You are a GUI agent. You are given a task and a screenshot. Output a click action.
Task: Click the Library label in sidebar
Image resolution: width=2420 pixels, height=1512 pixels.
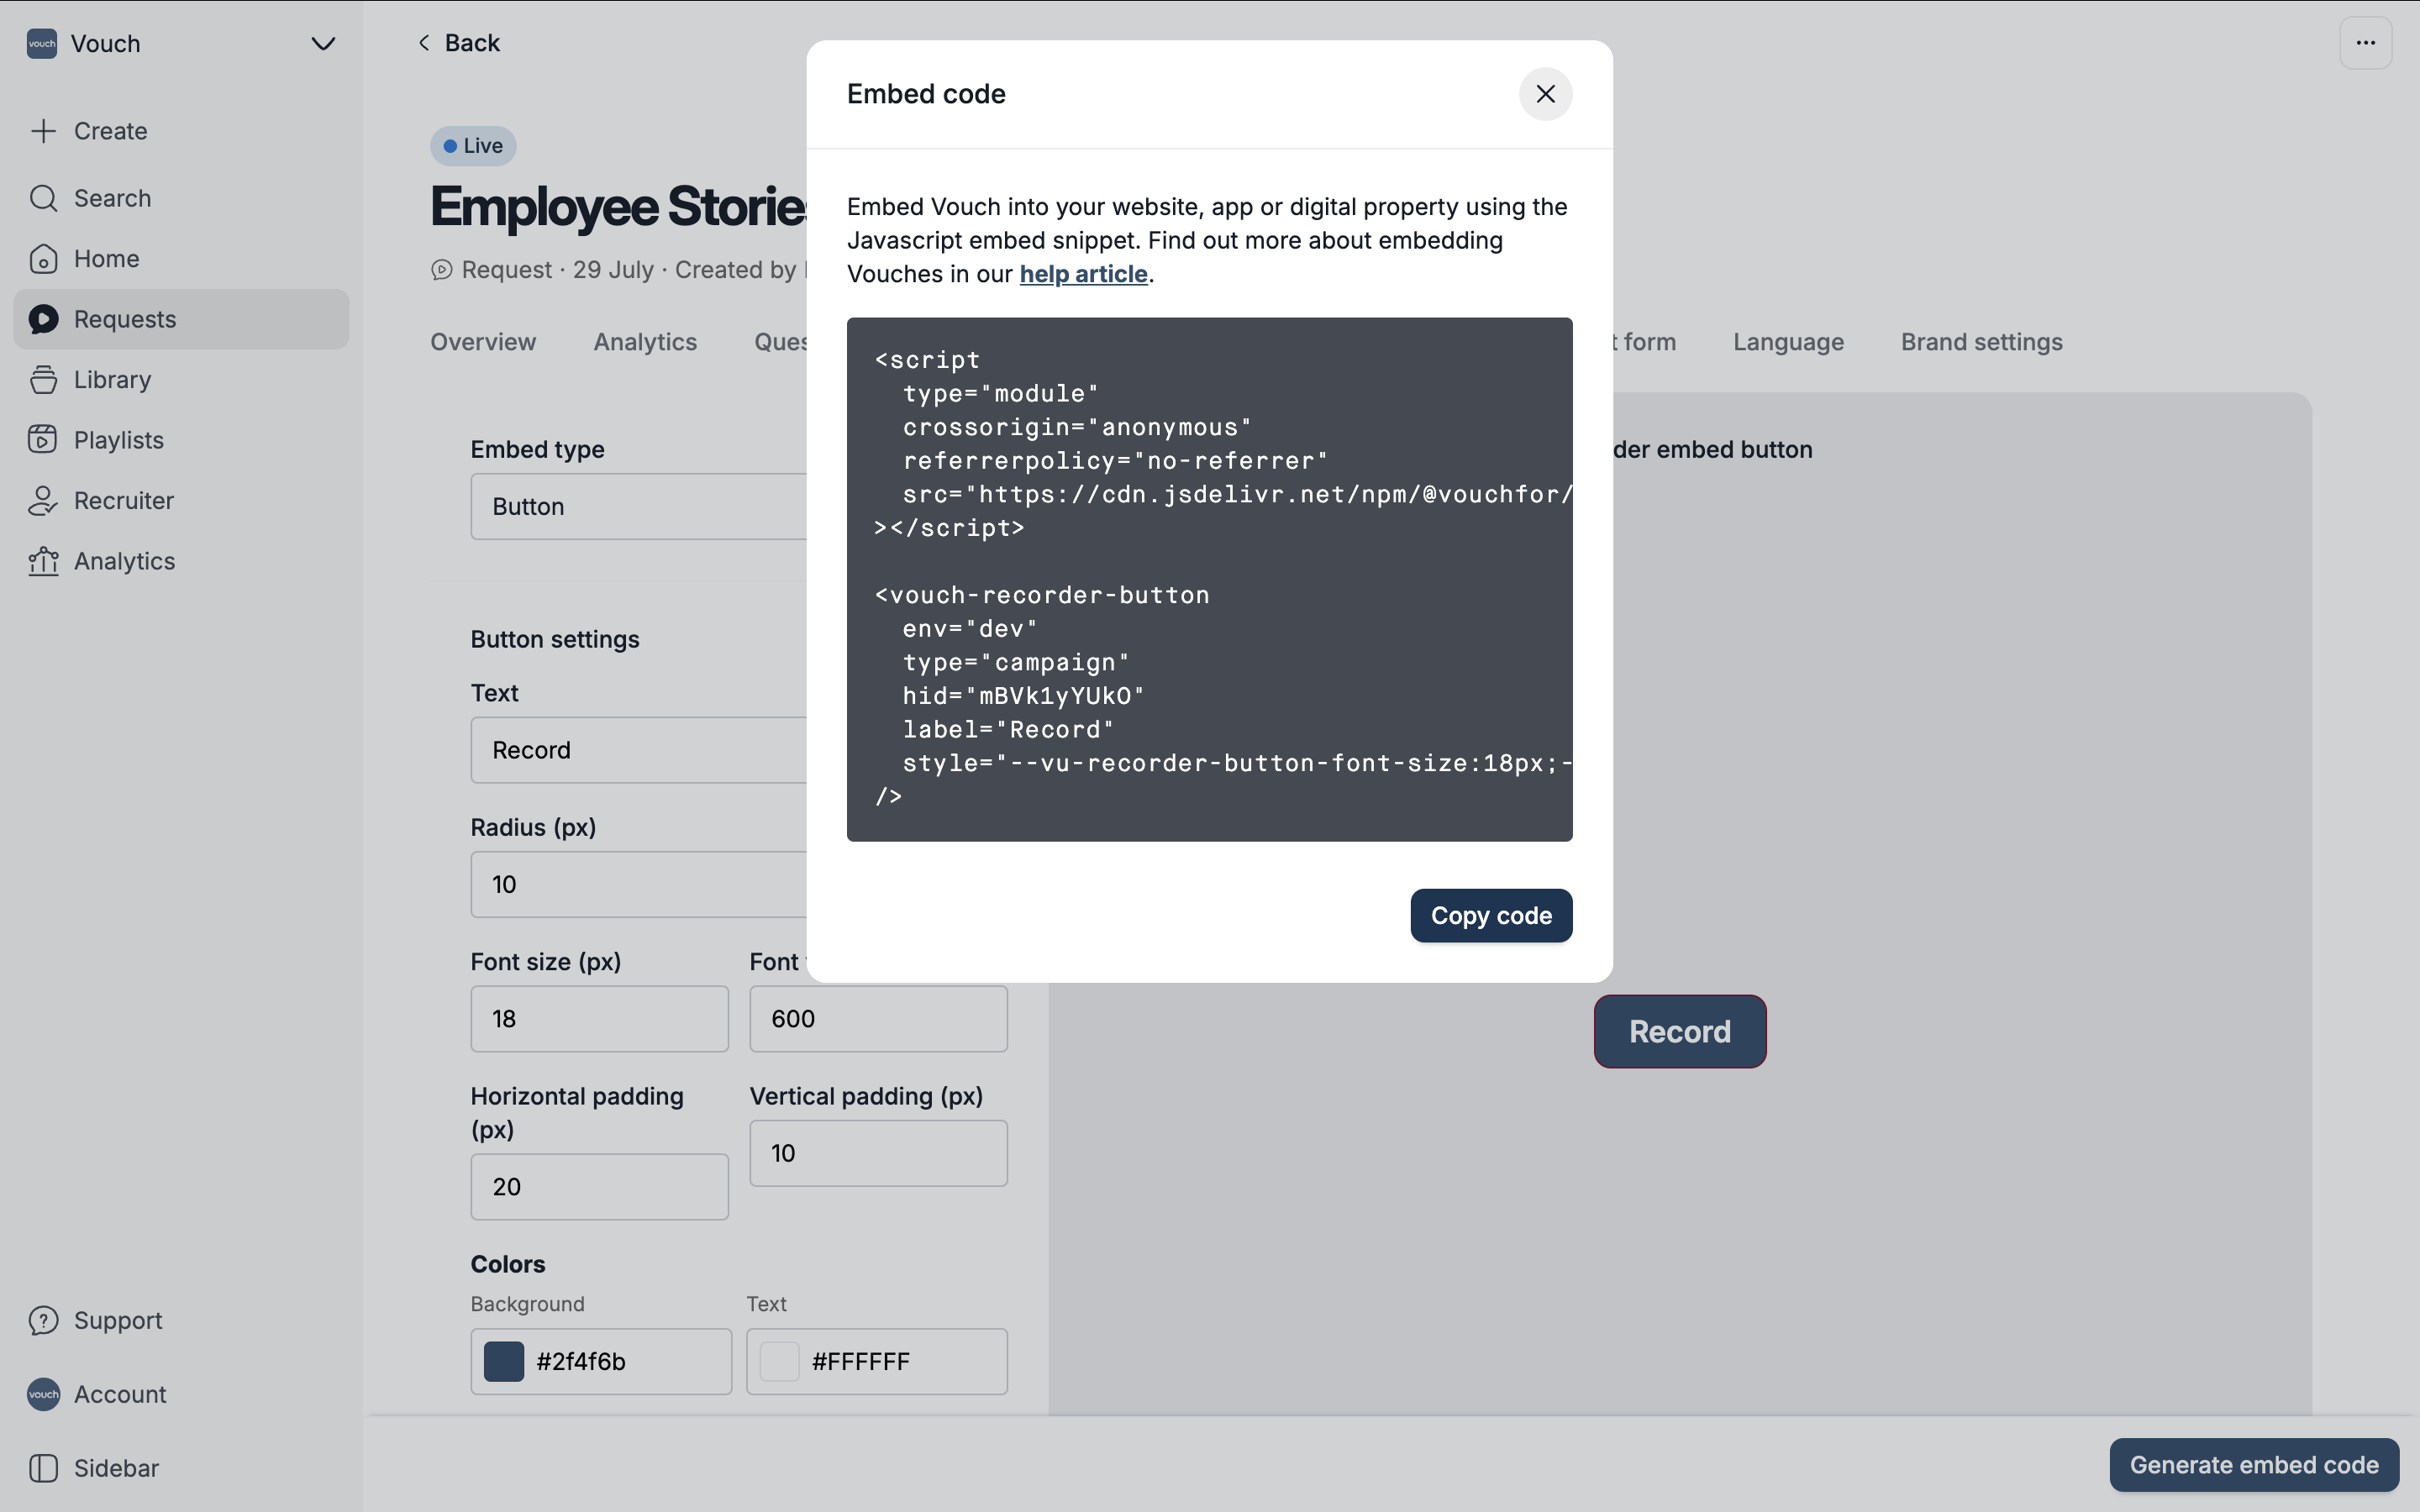113,380
